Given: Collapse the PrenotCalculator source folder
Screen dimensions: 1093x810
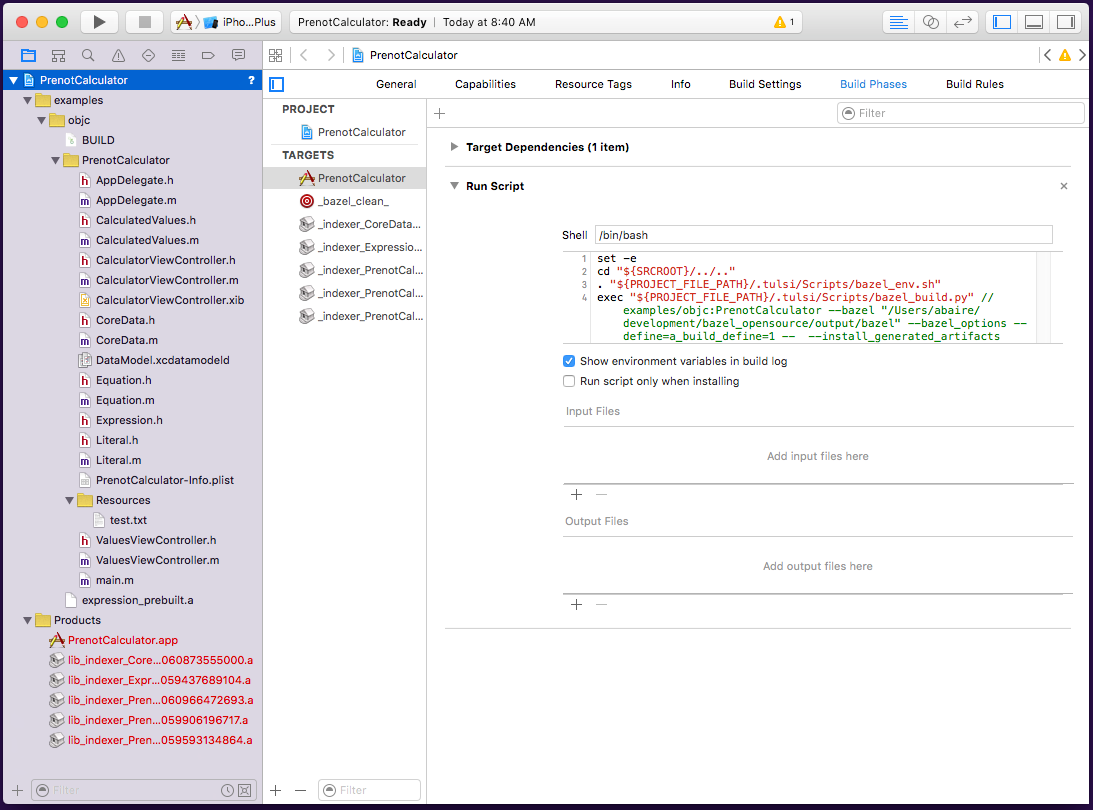Looking at the screenshot, I should pyautogui.click(x=55, y=160).
